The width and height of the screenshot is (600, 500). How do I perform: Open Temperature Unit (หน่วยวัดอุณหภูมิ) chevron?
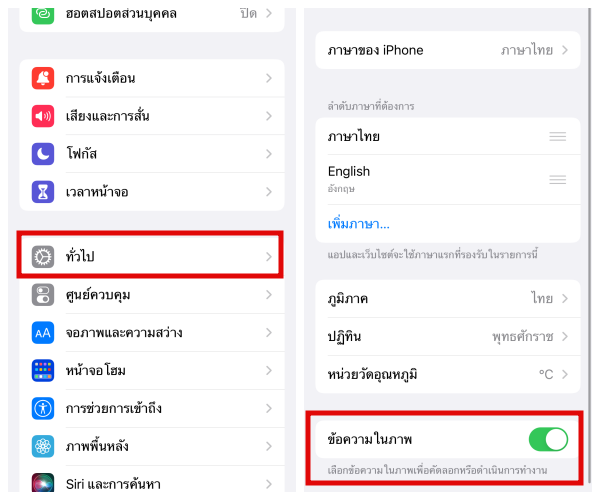[565, 374]
